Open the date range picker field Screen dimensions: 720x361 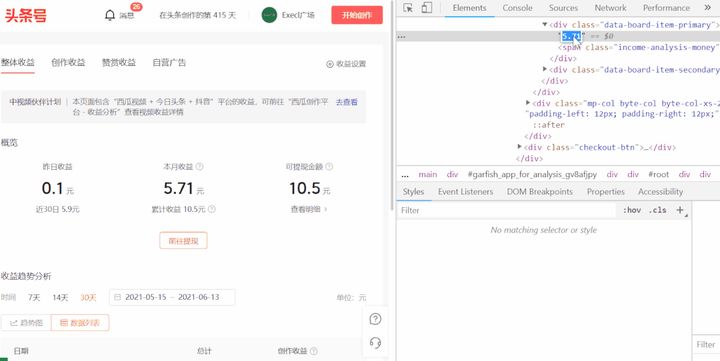(172, 297)
